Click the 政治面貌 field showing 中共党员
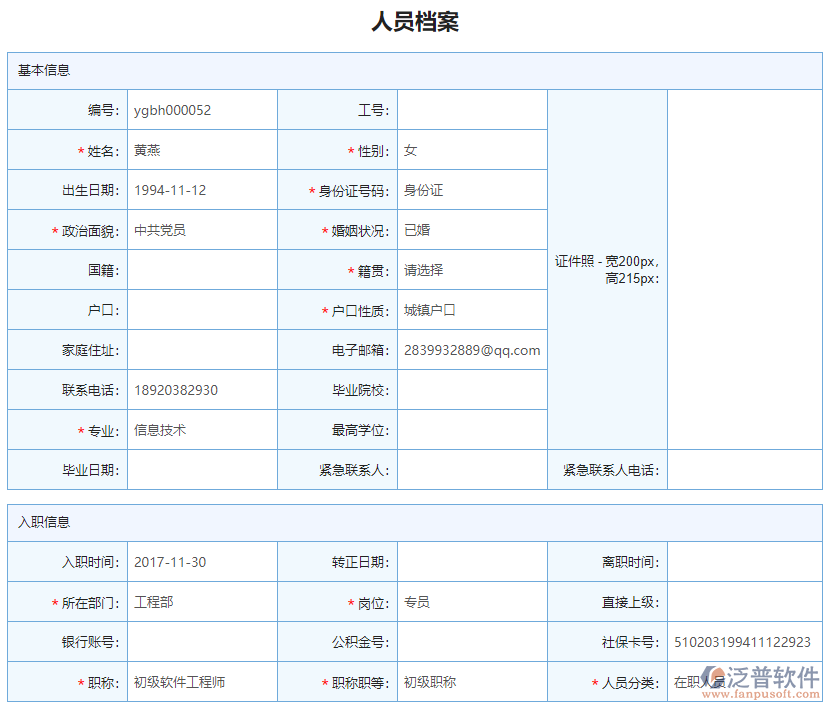 [x=200, y=229]
